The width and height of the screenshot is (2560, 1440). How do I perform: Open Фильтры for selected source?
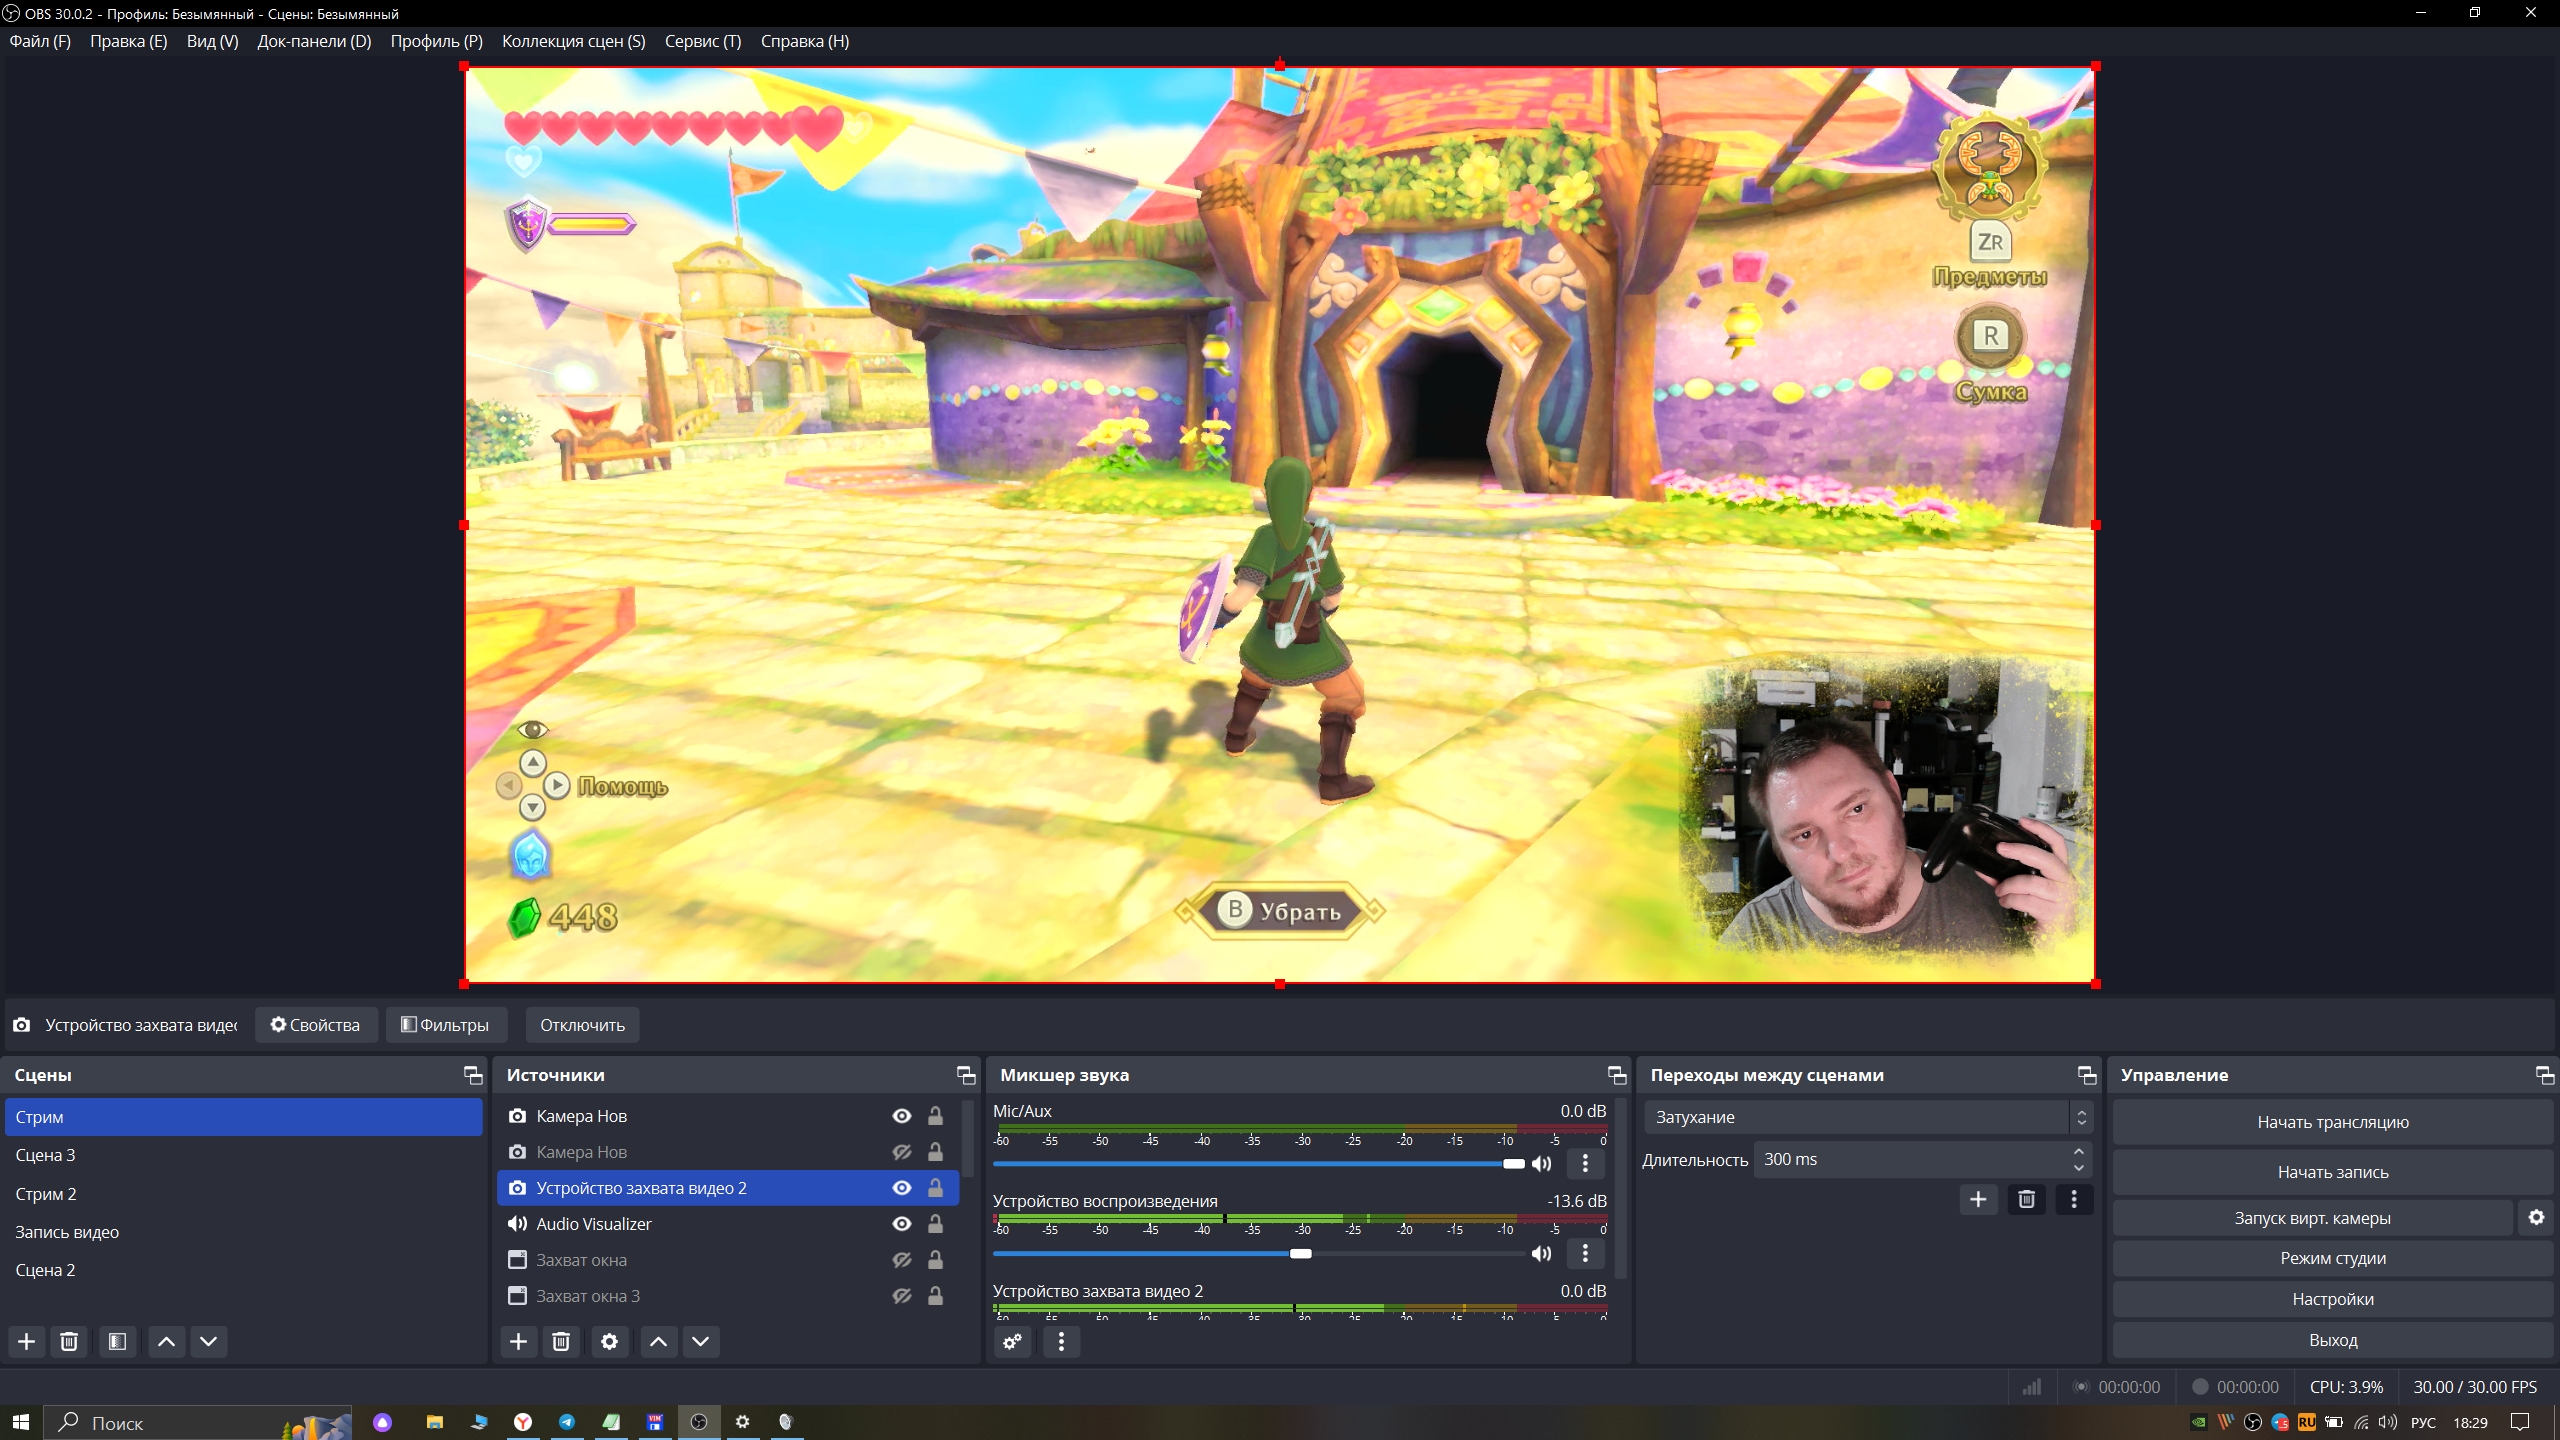click(x=446, y=1025)
